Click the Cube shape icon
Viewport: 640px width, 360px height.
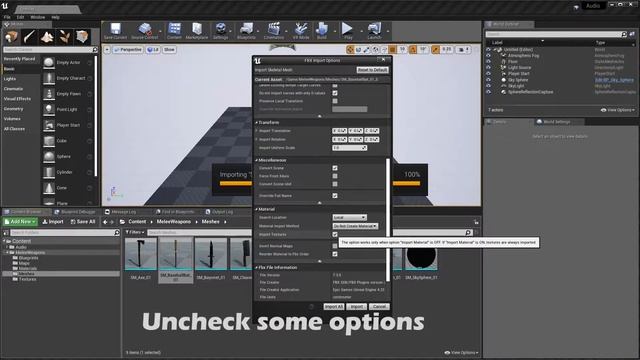49,141
